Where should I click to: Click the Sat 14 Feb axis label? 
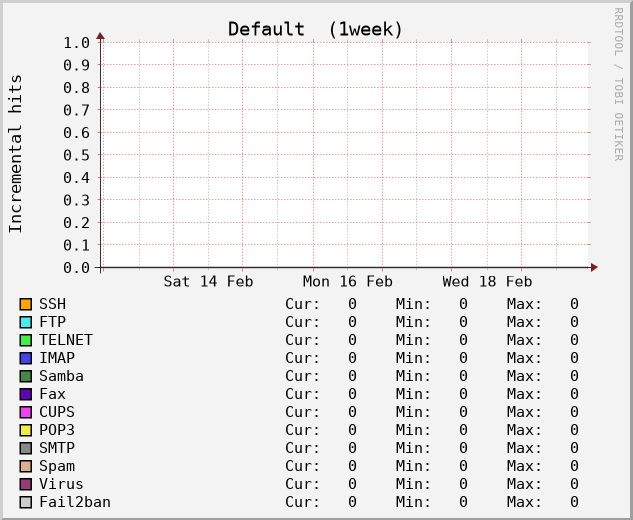[x=208, y=282]
